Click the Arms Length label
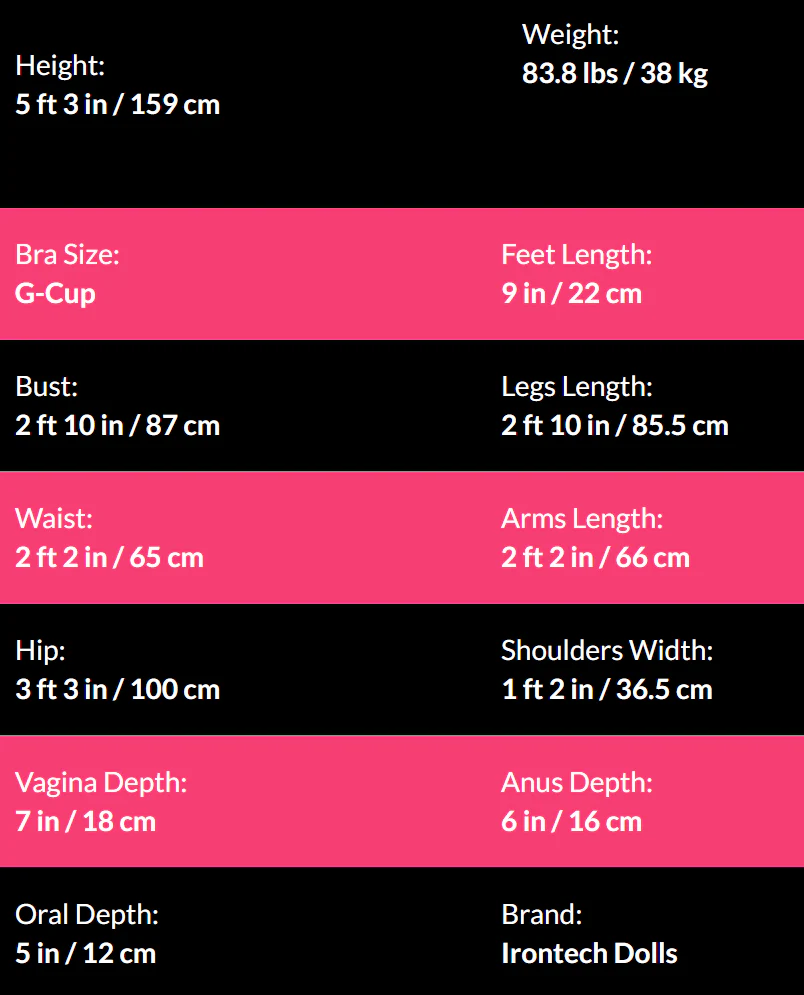Screen dimensions: 804x995 coord(581,519)
